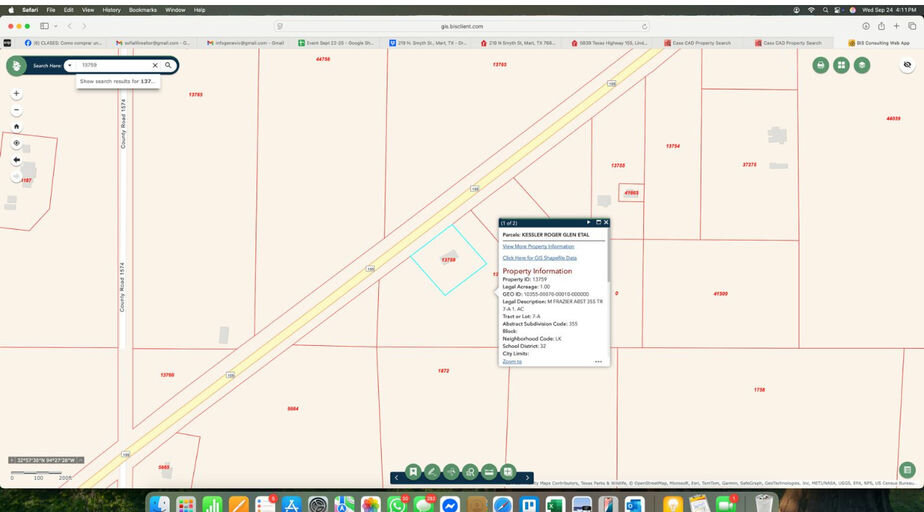
Task: Click the My Location button
Action: tap(16, 143)
